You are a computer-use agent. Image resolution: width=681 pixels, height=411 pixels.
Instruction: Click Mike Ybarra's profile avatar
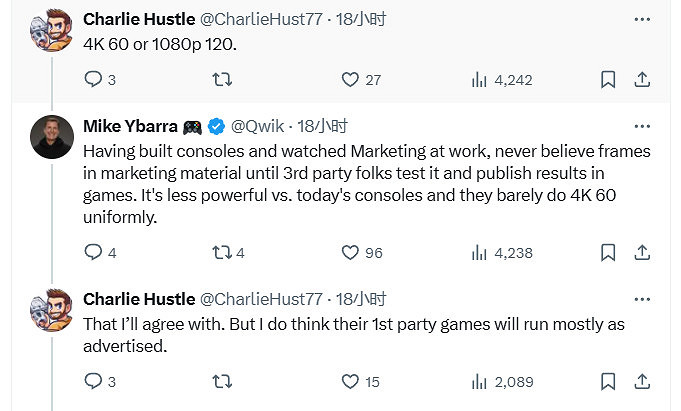[x=51, y=138]
